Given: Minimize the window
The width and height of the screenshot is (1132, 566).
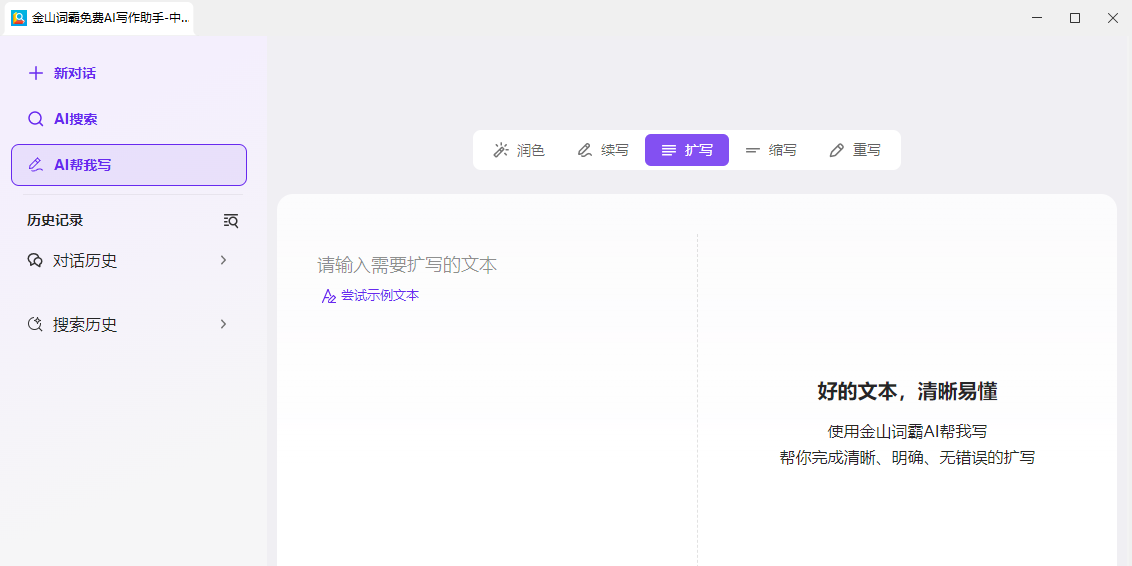Looking at the screenshot, I should coord(1037,18).
